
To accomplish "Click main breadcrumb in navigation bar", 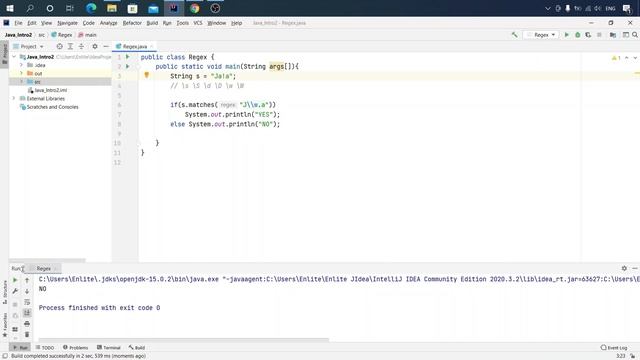I will pos(87,35).
